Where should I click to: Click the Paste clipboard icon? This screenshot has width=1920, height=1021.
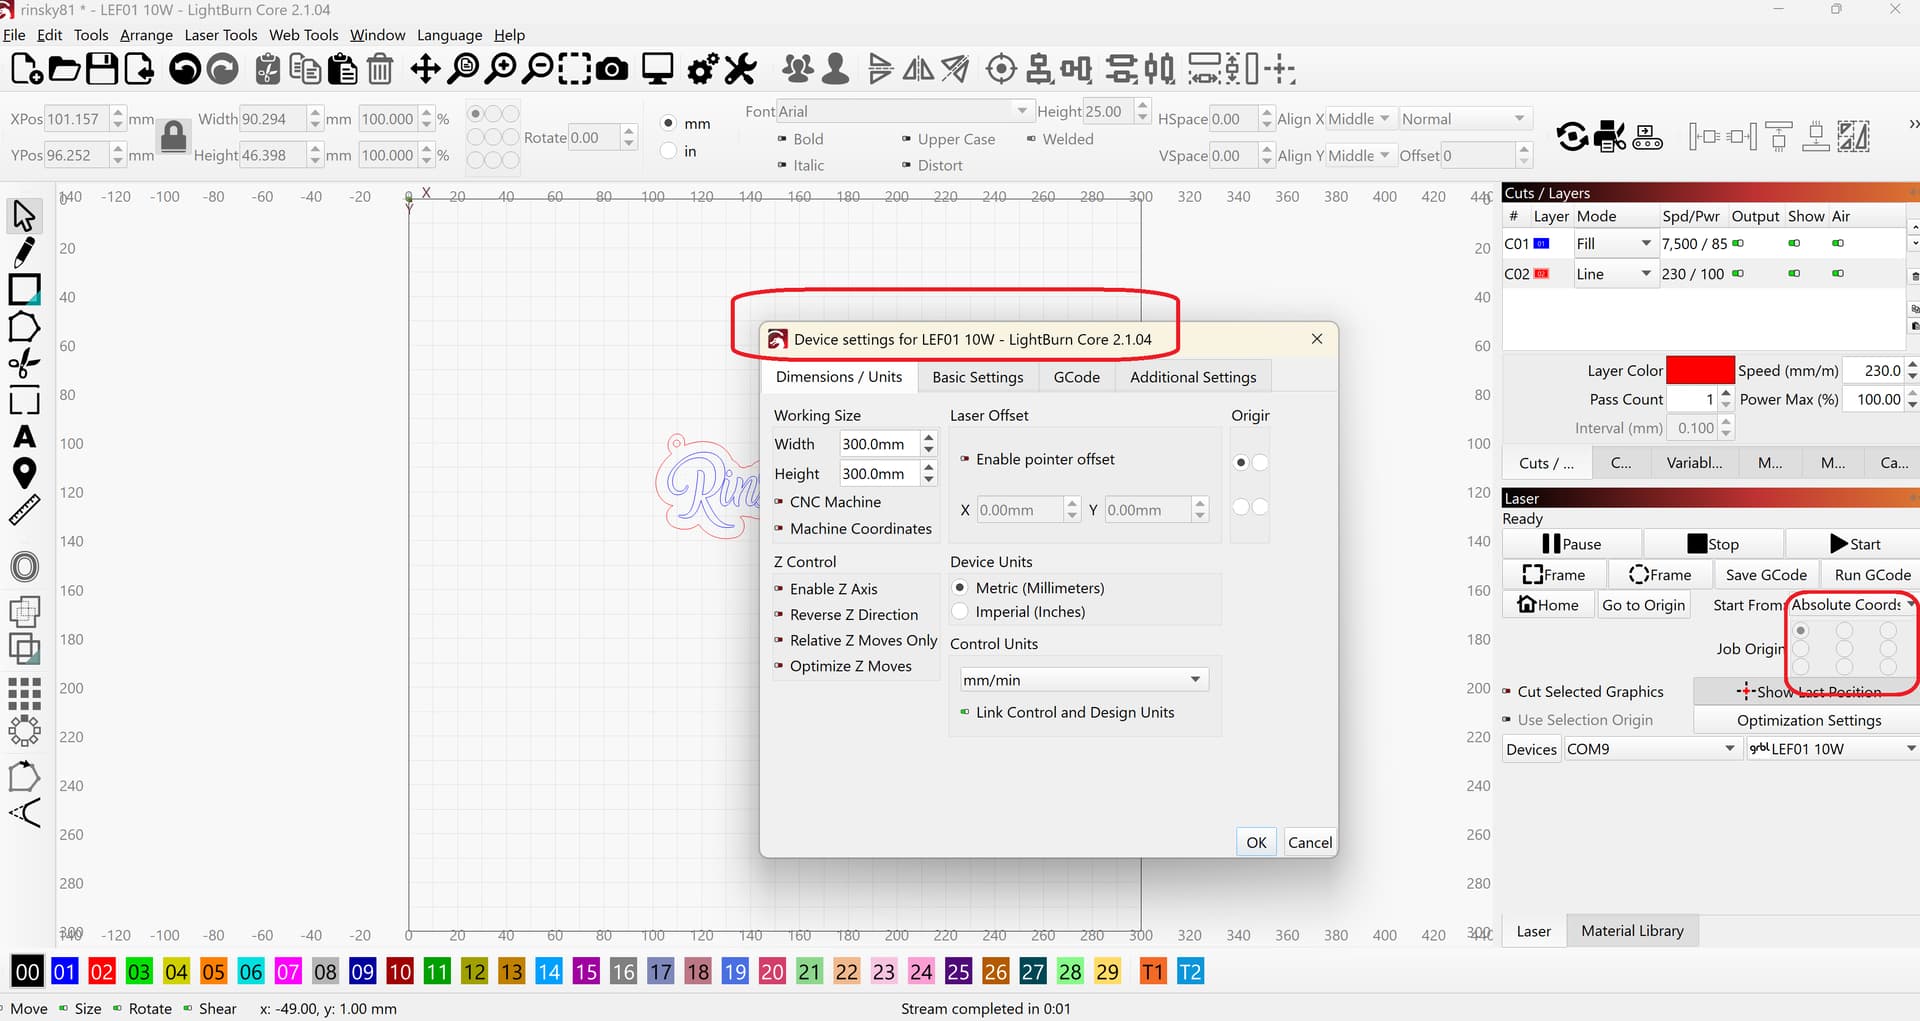(342, 69)
